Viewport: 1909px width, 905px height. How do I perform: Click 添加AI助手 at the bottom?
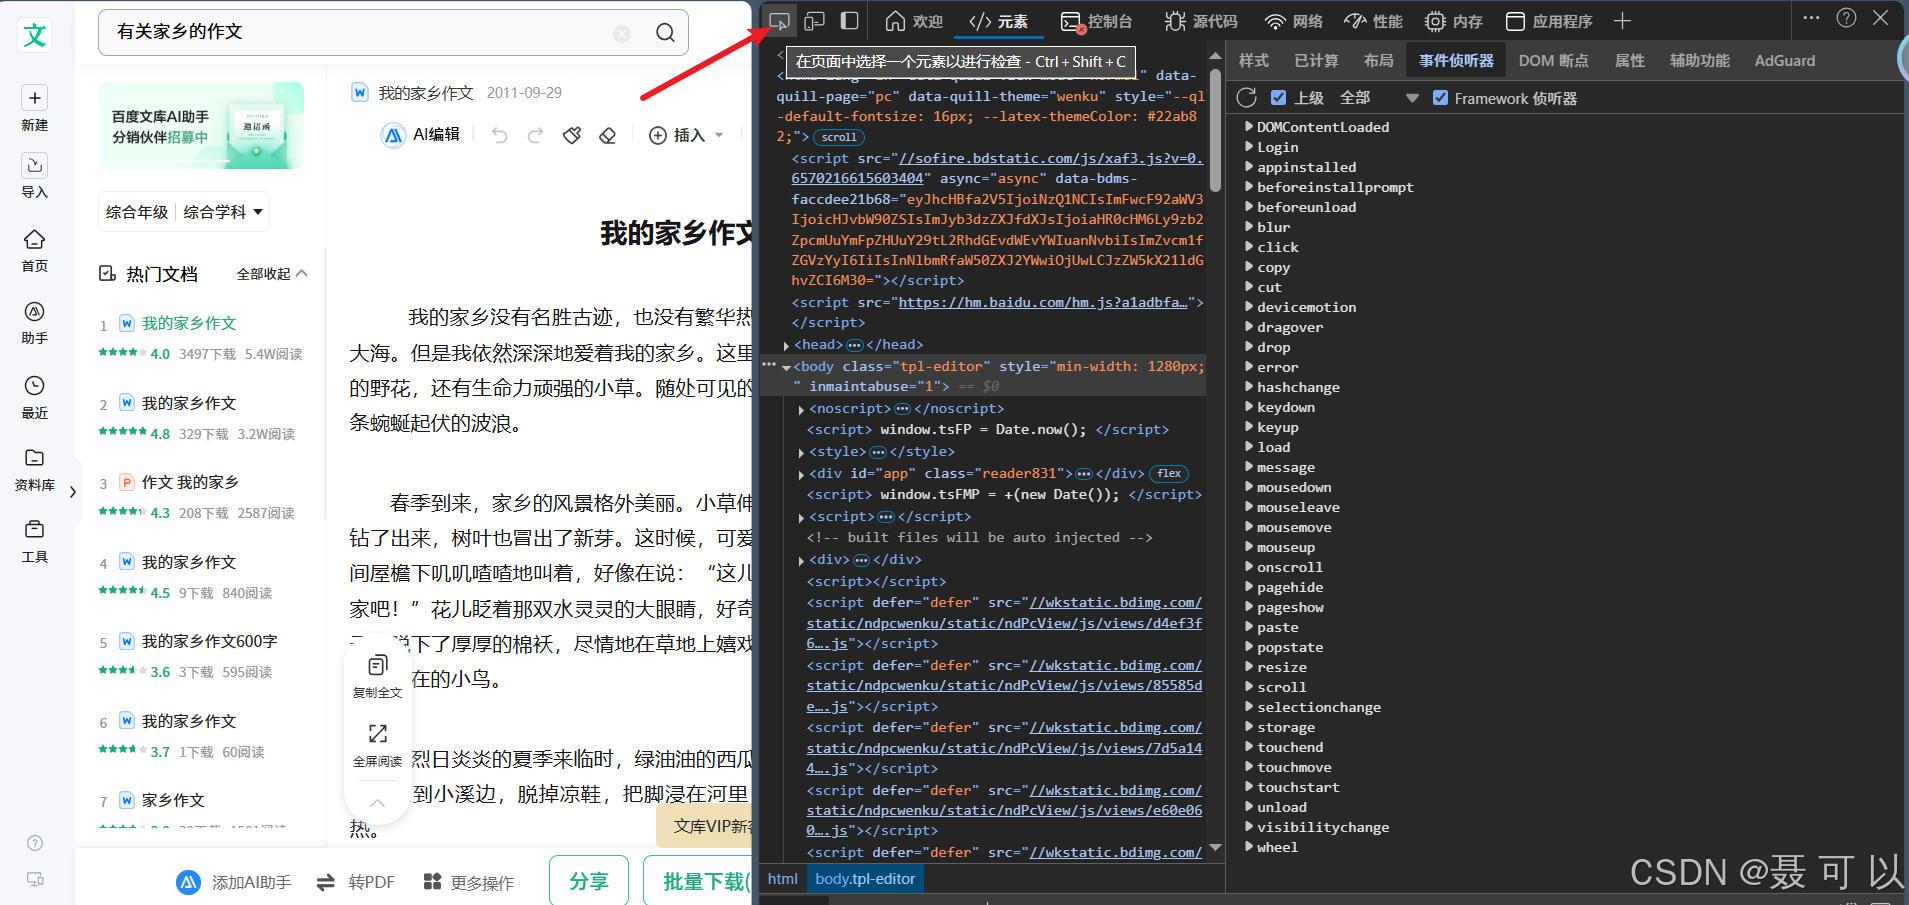(234, 882)
